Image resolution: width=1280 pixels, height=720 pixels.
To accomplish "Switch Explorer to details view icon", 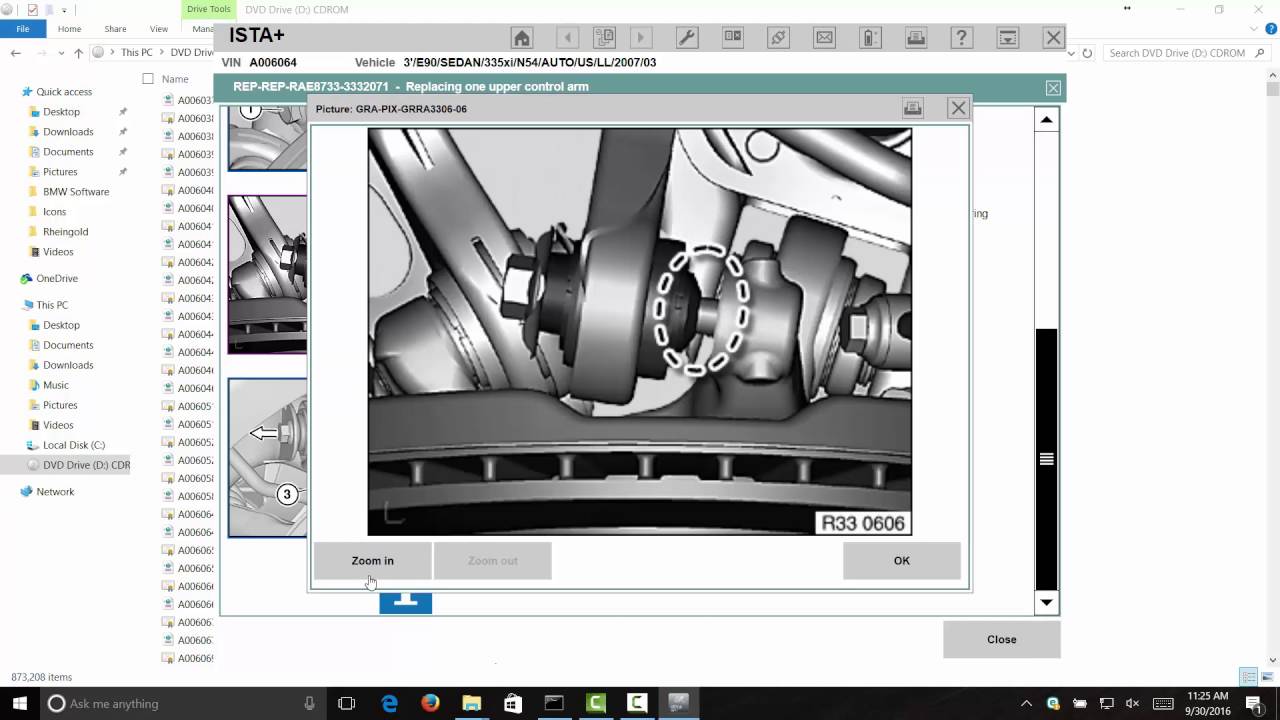I will coord(1247,677).
